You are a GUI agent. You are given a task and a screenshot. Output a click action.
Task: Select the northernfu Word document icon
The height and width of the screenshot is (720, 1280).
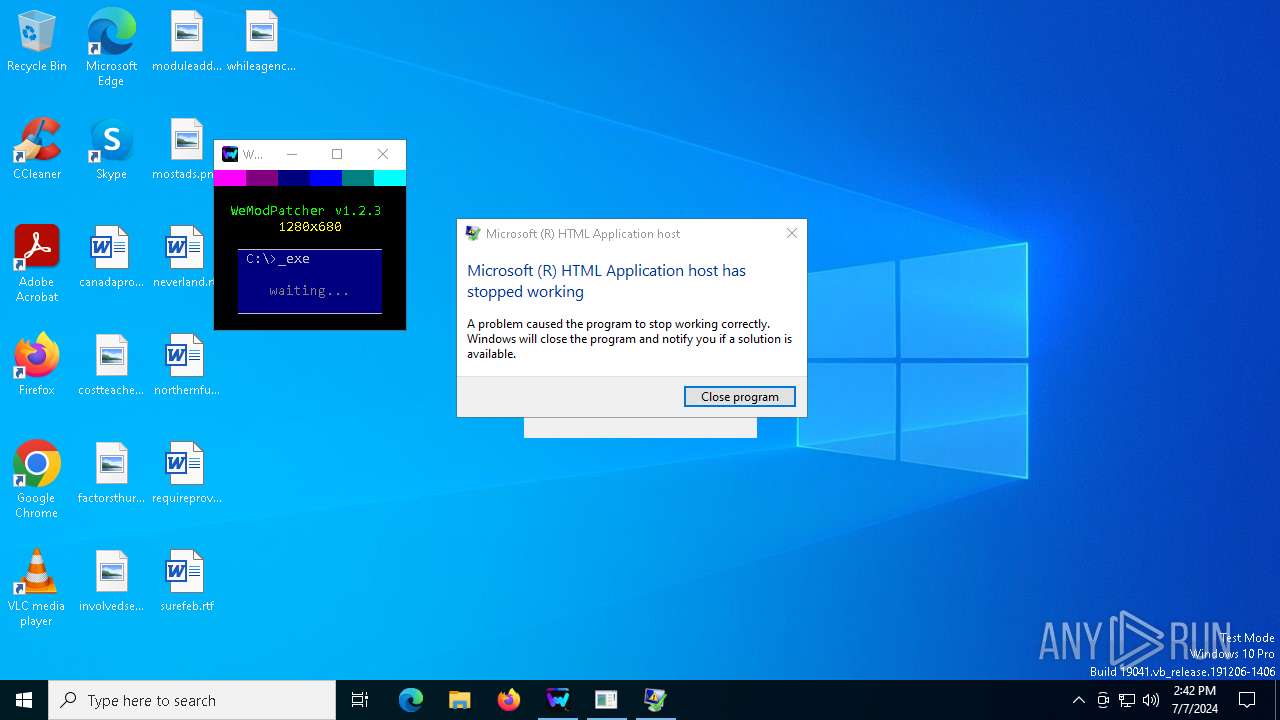pos(185,357)
